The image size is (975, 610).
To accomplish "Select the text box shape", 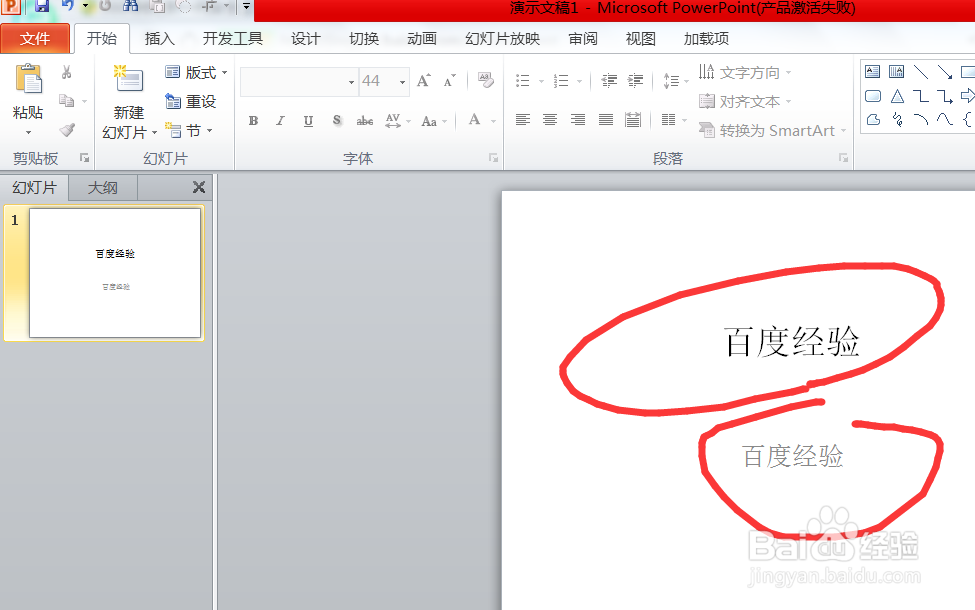I will 872,72.
